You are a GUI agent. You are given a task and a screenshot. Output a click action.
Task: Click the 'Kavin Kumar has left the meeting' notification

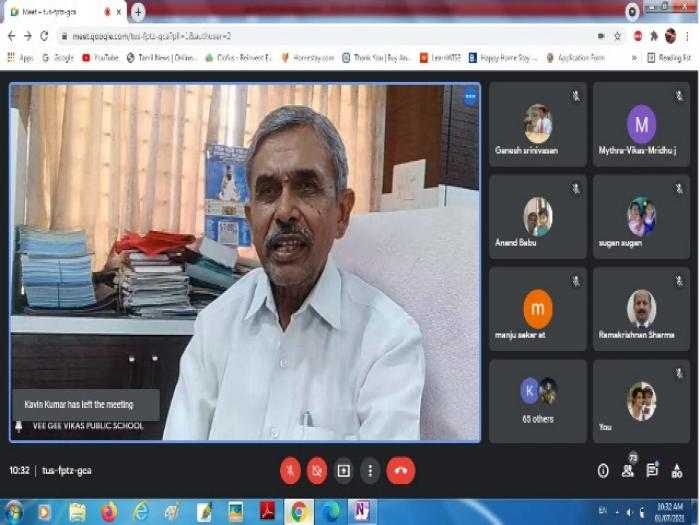coord(85,404)
